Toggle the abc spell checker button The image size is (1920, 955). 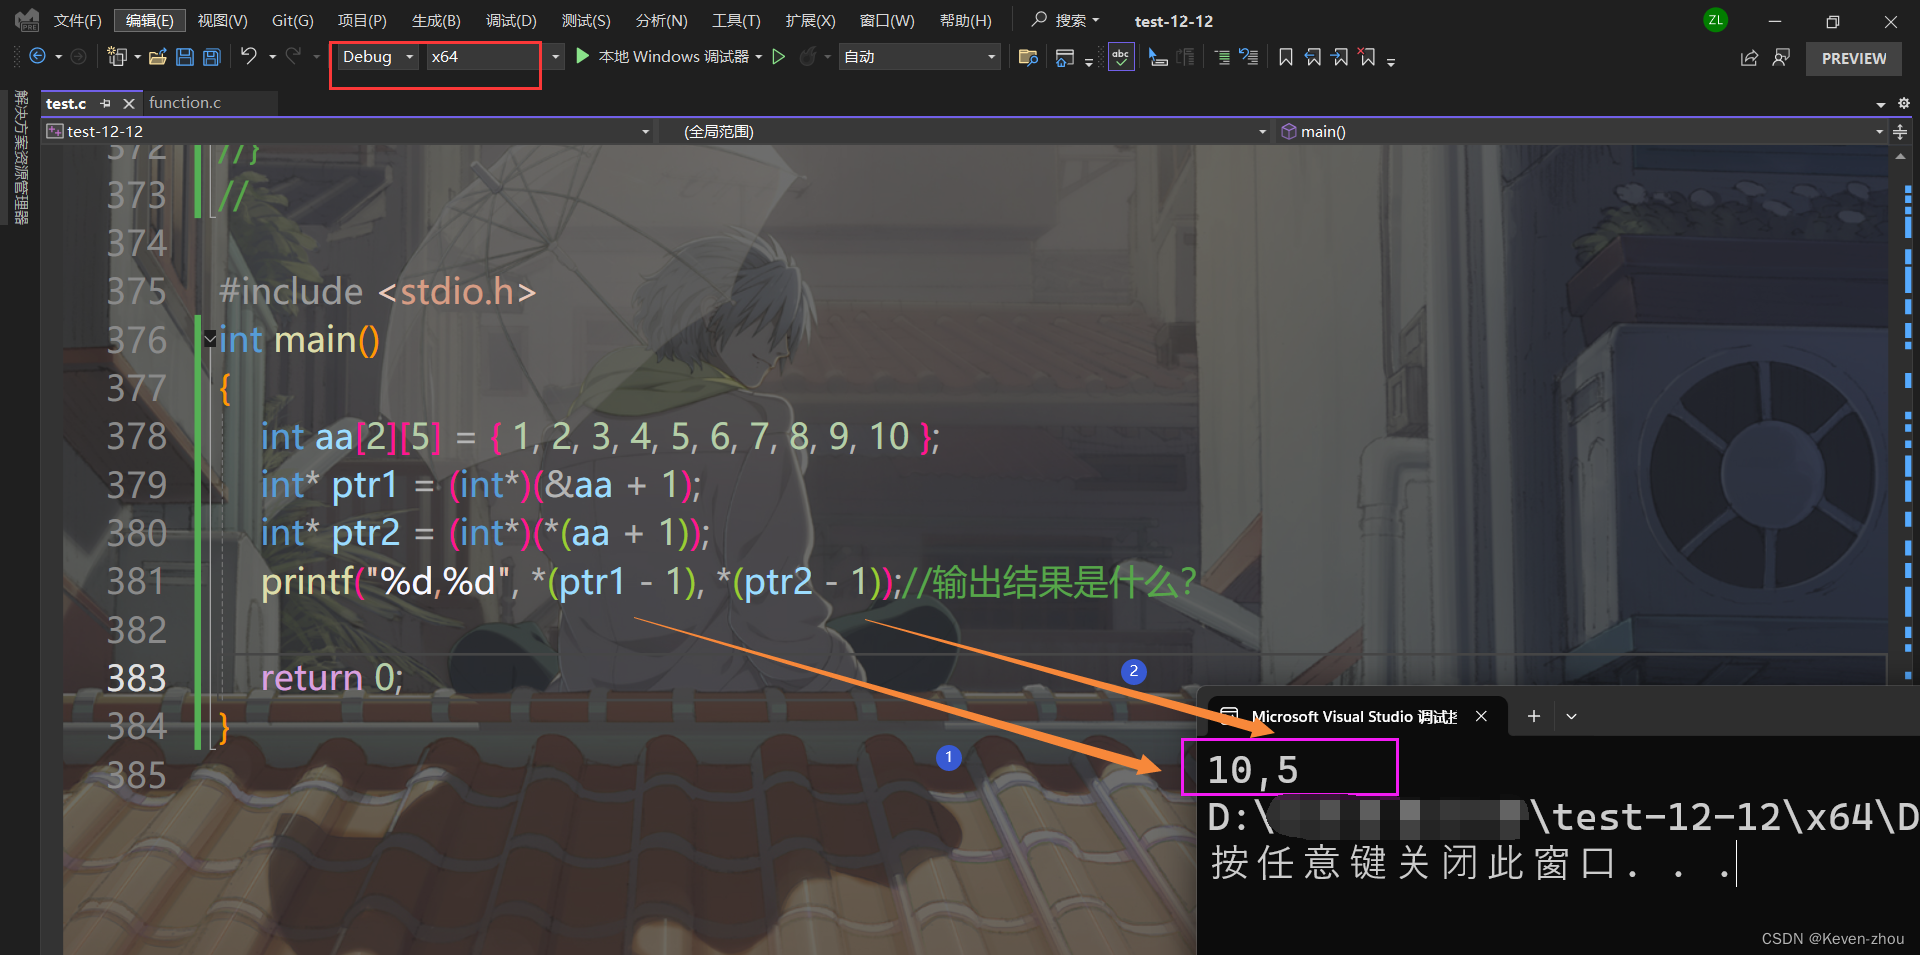coord(1121,57)
